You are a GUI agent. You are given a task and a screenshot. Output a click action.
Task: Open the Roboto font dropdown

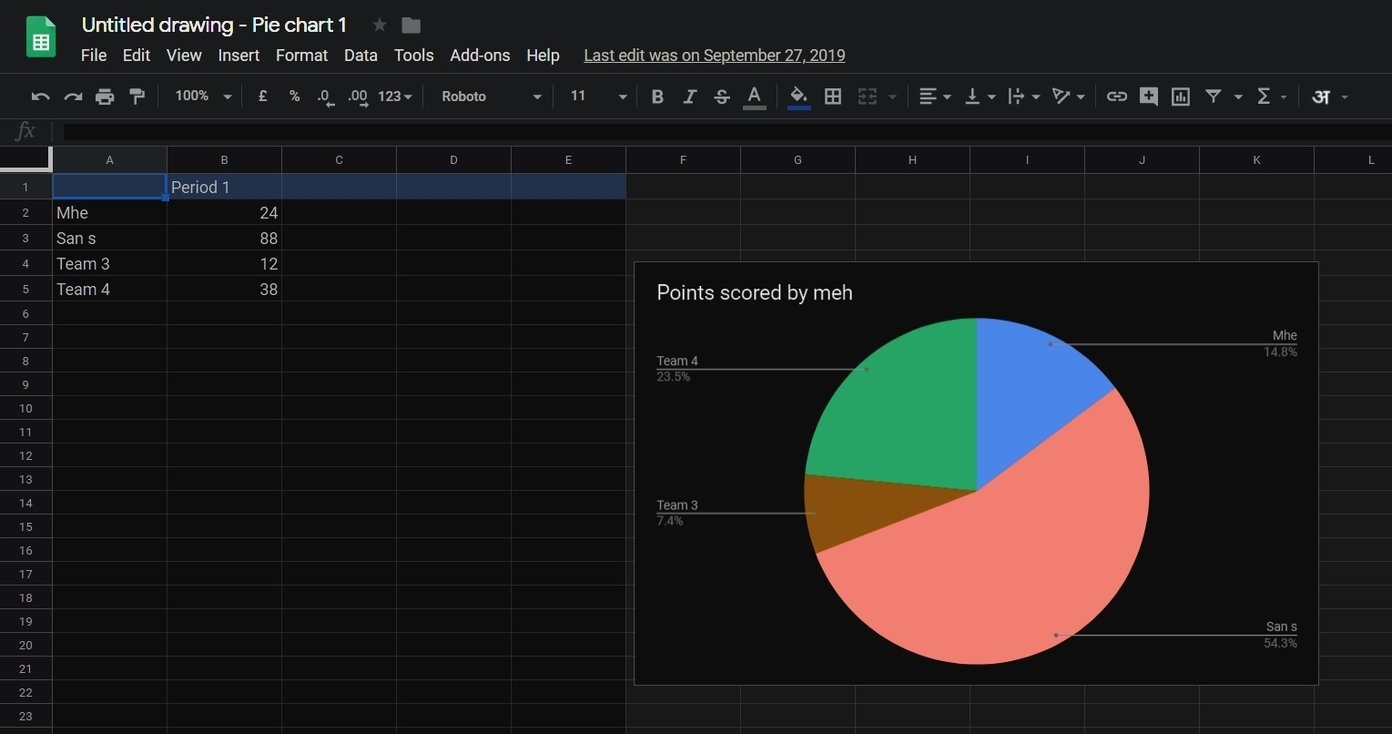coord(491,96)
